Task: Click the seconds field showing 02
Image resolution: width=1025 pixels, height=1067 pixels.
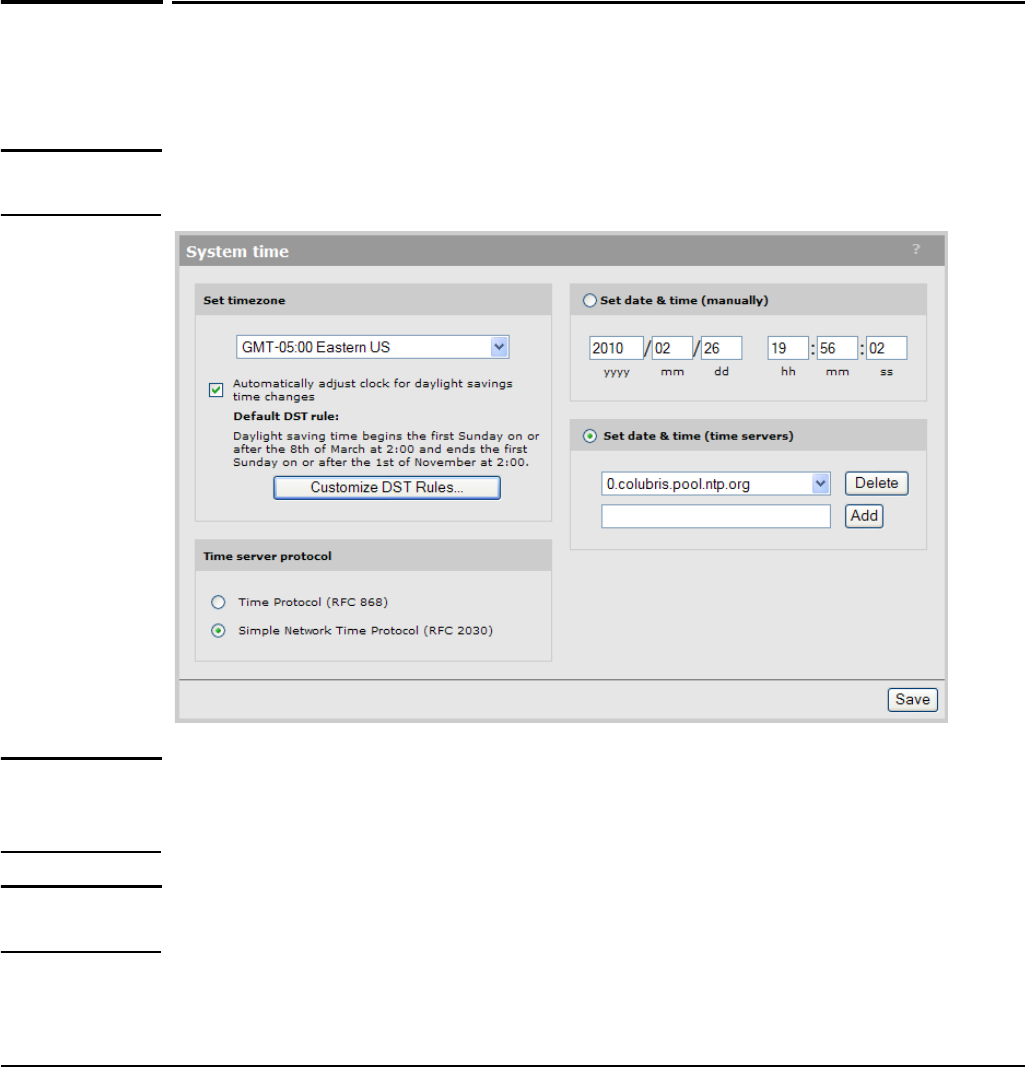Action: click(886, 348)
